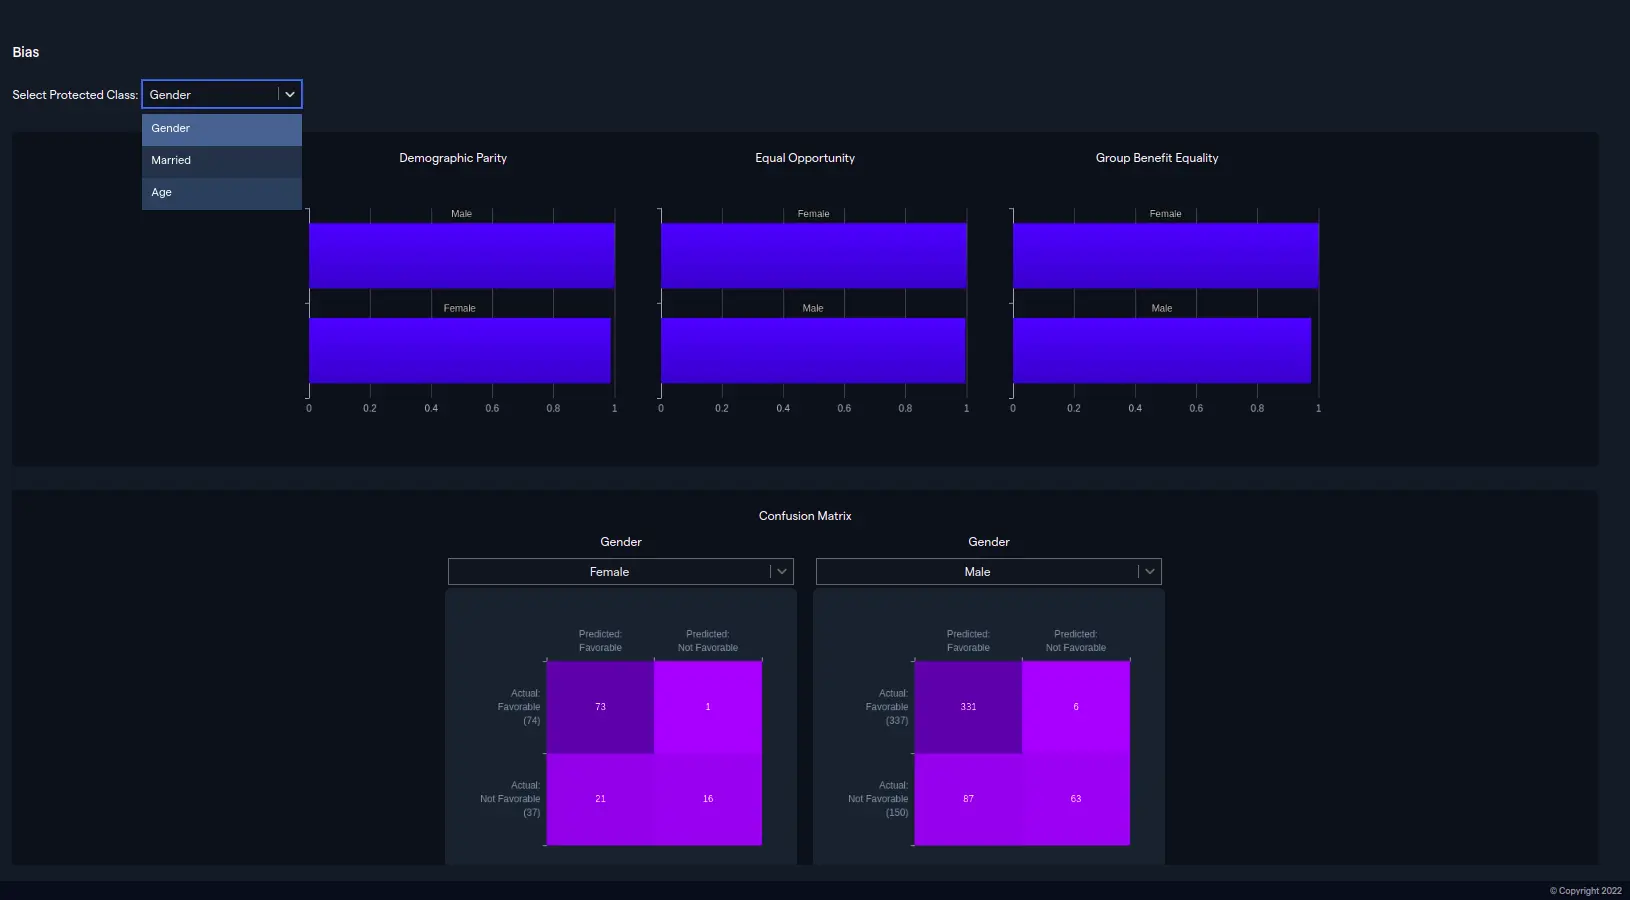1630x900 pixels.
Task: Click the cell showing 21 in Female matrix
Action: (600, 799)
